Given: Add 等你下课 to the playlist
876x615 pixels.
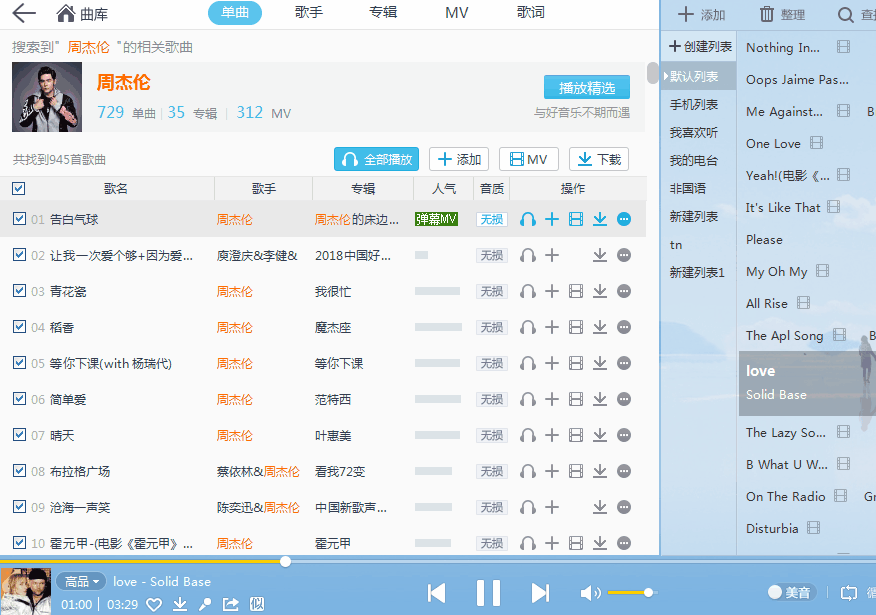Looking at the screenshot, I should click(552, 364).
